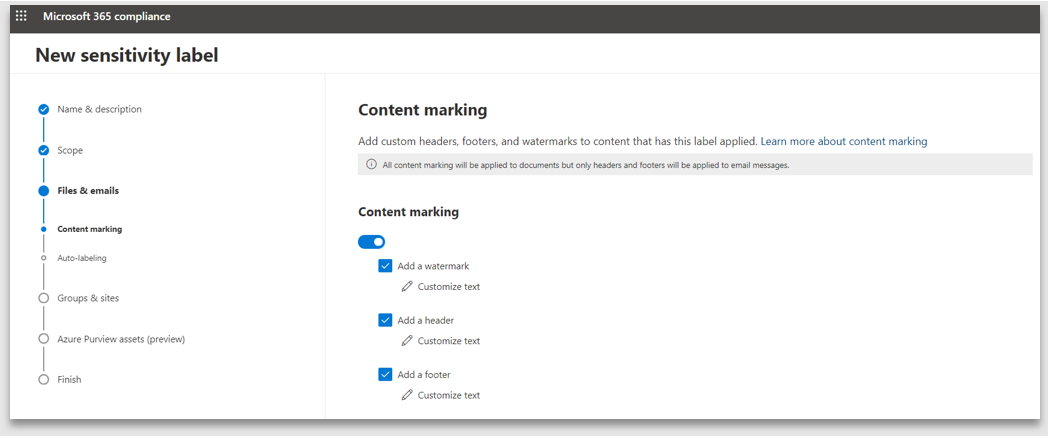
Task: Open the Azure Purview assets (preview) step
Action: [x=120, y=339]
